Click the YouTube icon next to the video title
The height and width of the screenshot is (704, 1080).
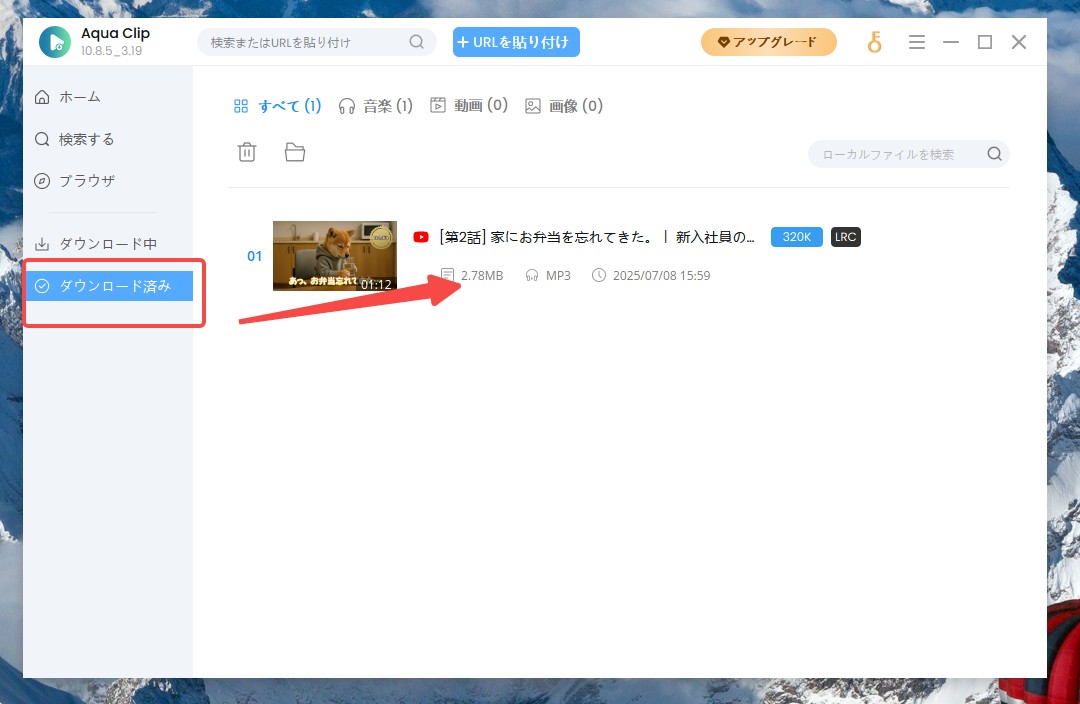[420, 237]
